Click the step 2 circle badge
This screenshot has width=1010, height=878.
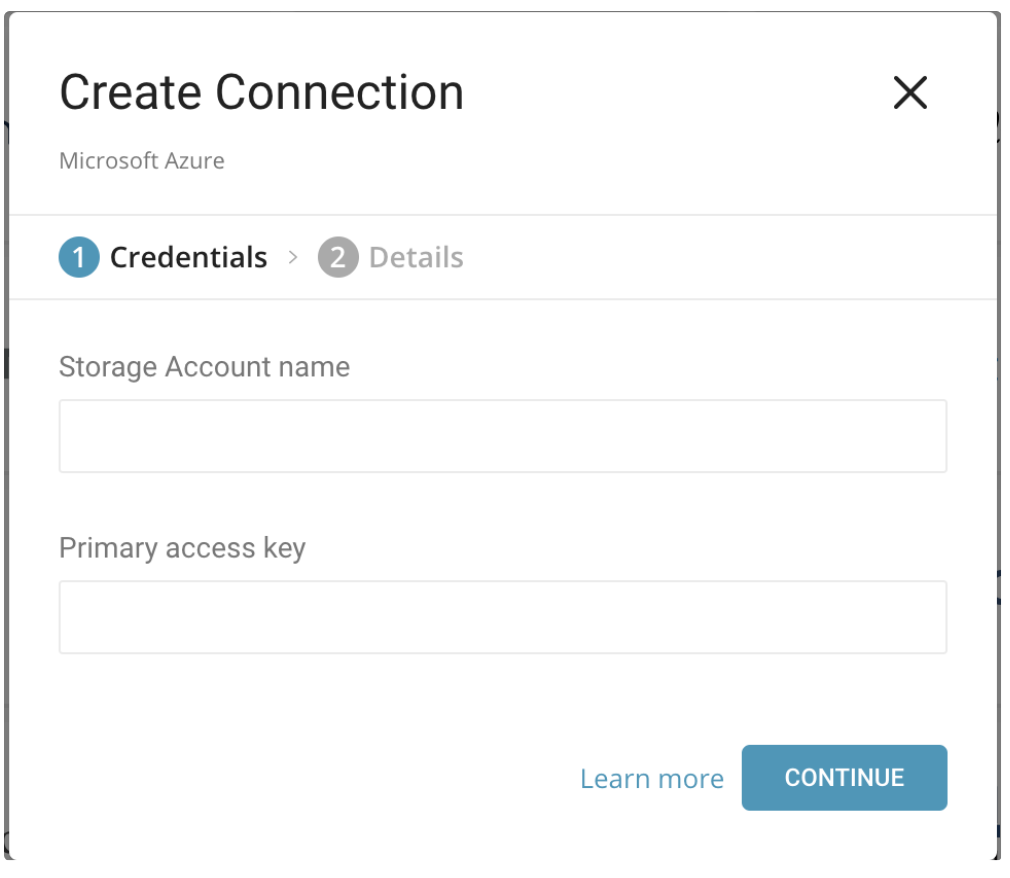point(338,258)
